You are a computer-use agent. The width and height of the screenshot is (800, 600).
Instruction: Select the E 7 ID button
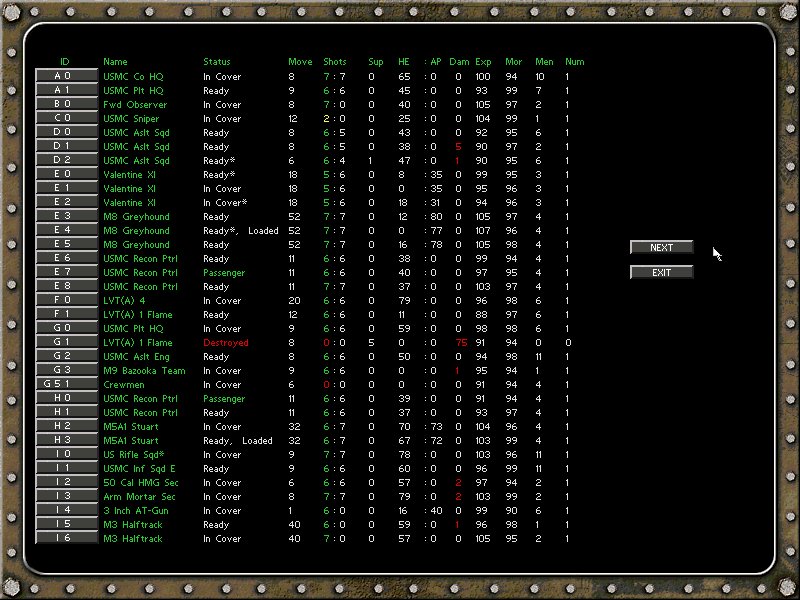pyautogui.click(x=66, y=272)
